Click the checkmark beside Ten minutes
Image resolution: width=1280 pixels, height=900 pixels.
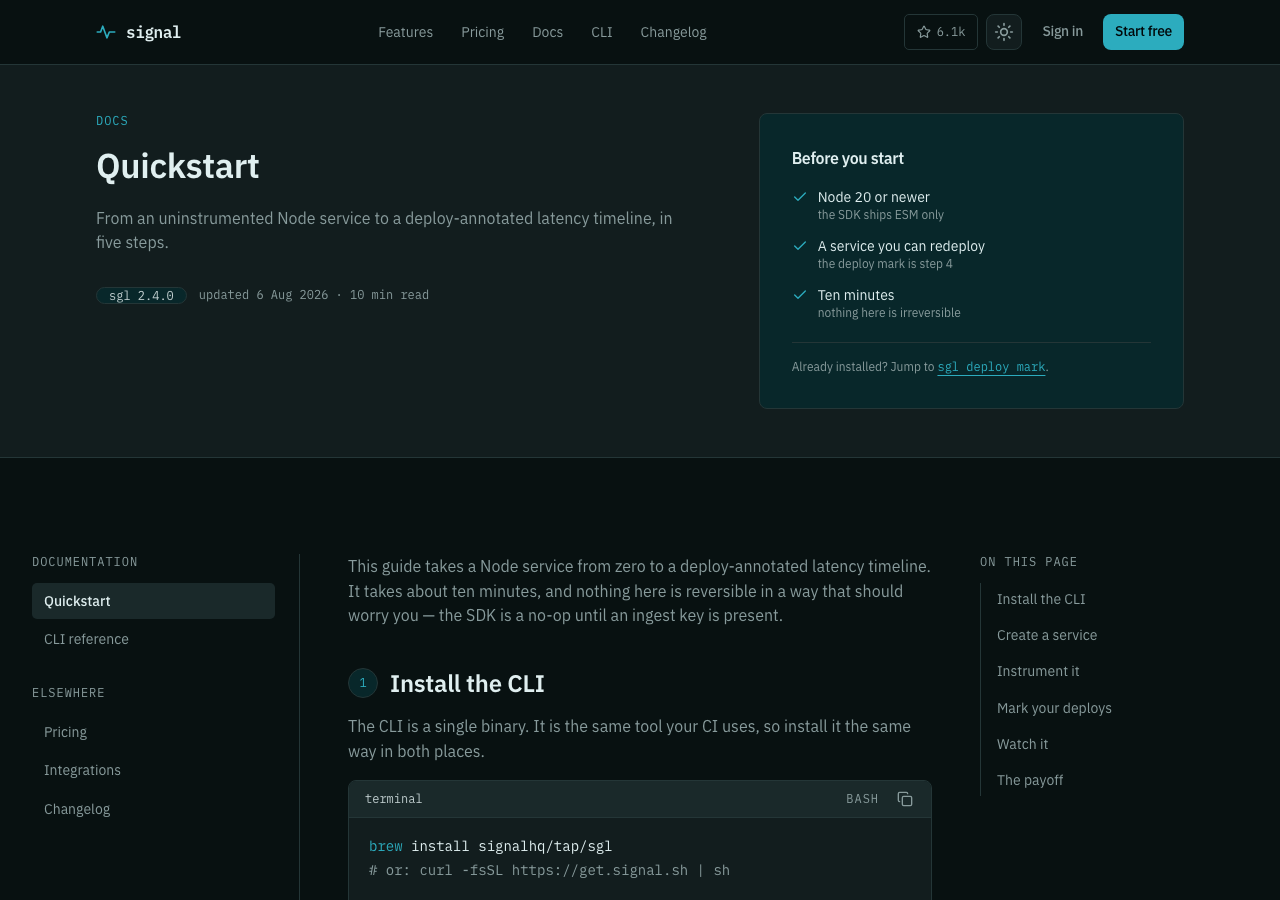tap(800, 295)
